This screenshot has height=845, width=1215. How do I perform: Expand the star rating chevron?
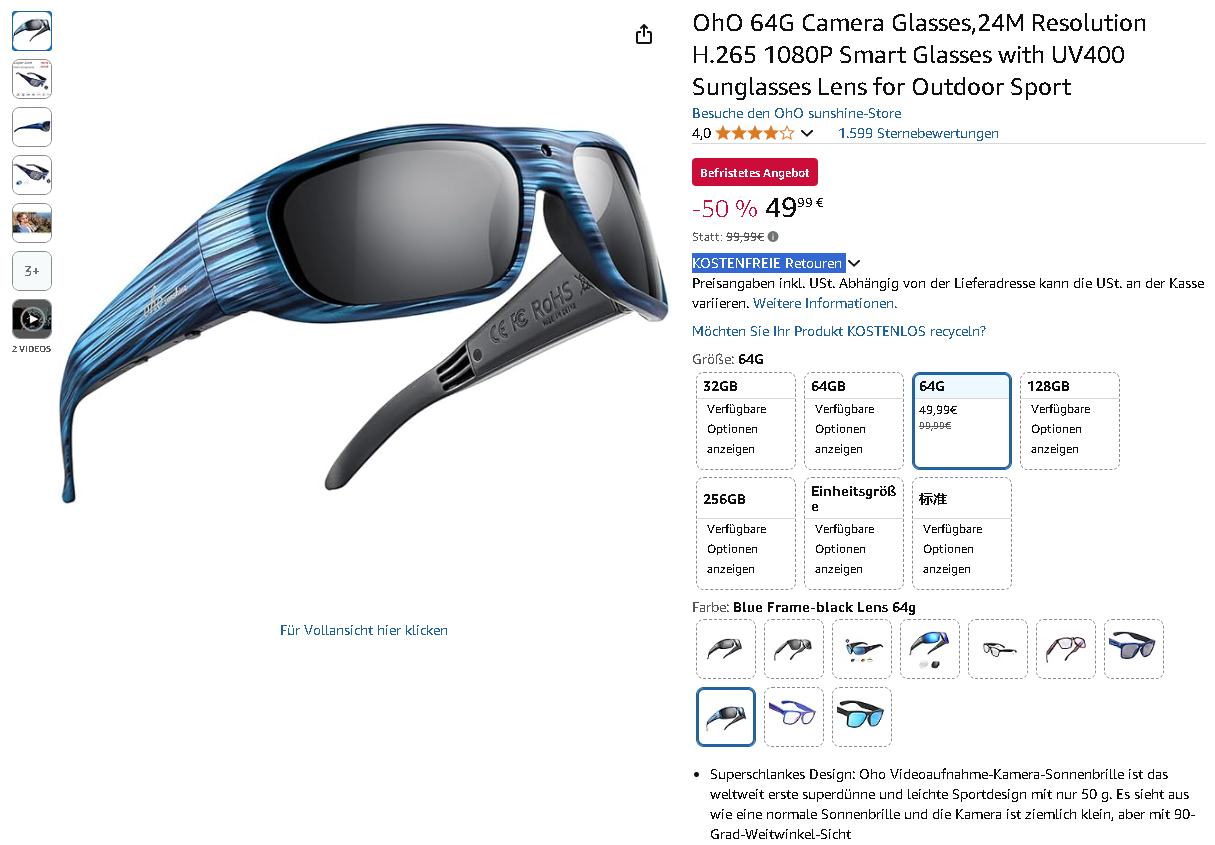pos(807,133)
